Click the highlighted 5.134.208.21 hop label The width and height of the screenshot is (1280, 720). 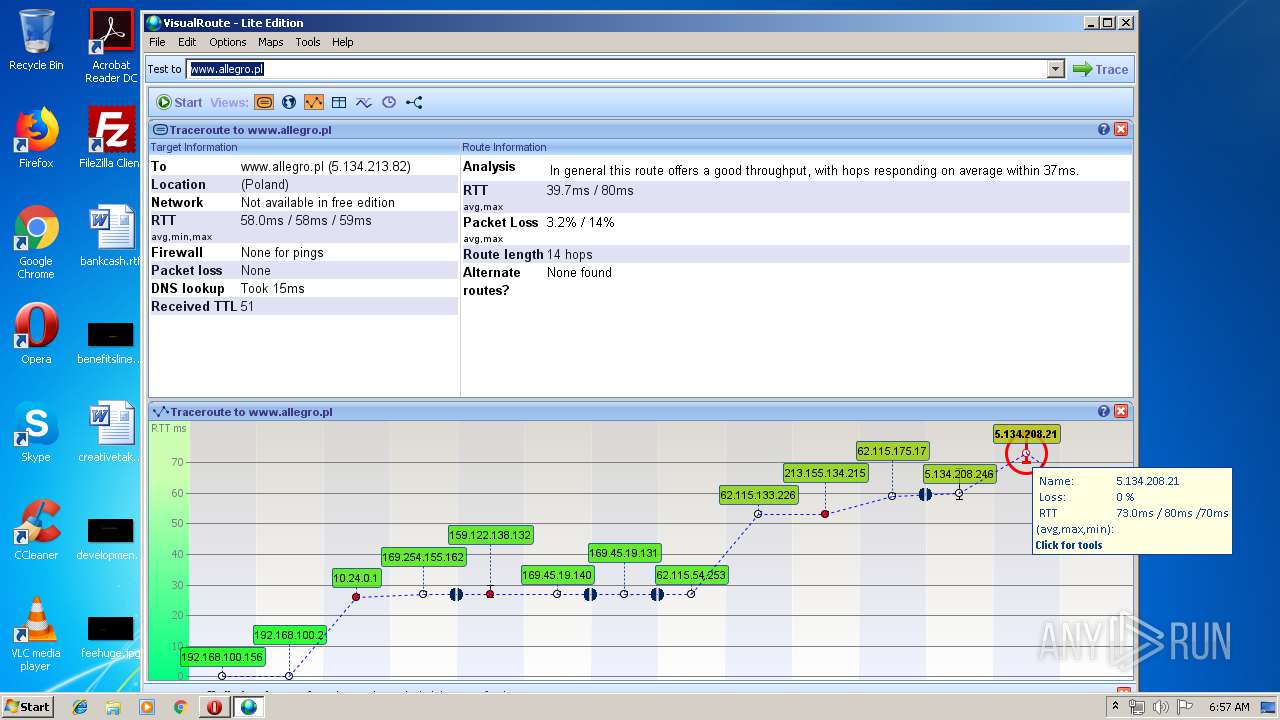tap(1026, 434)
